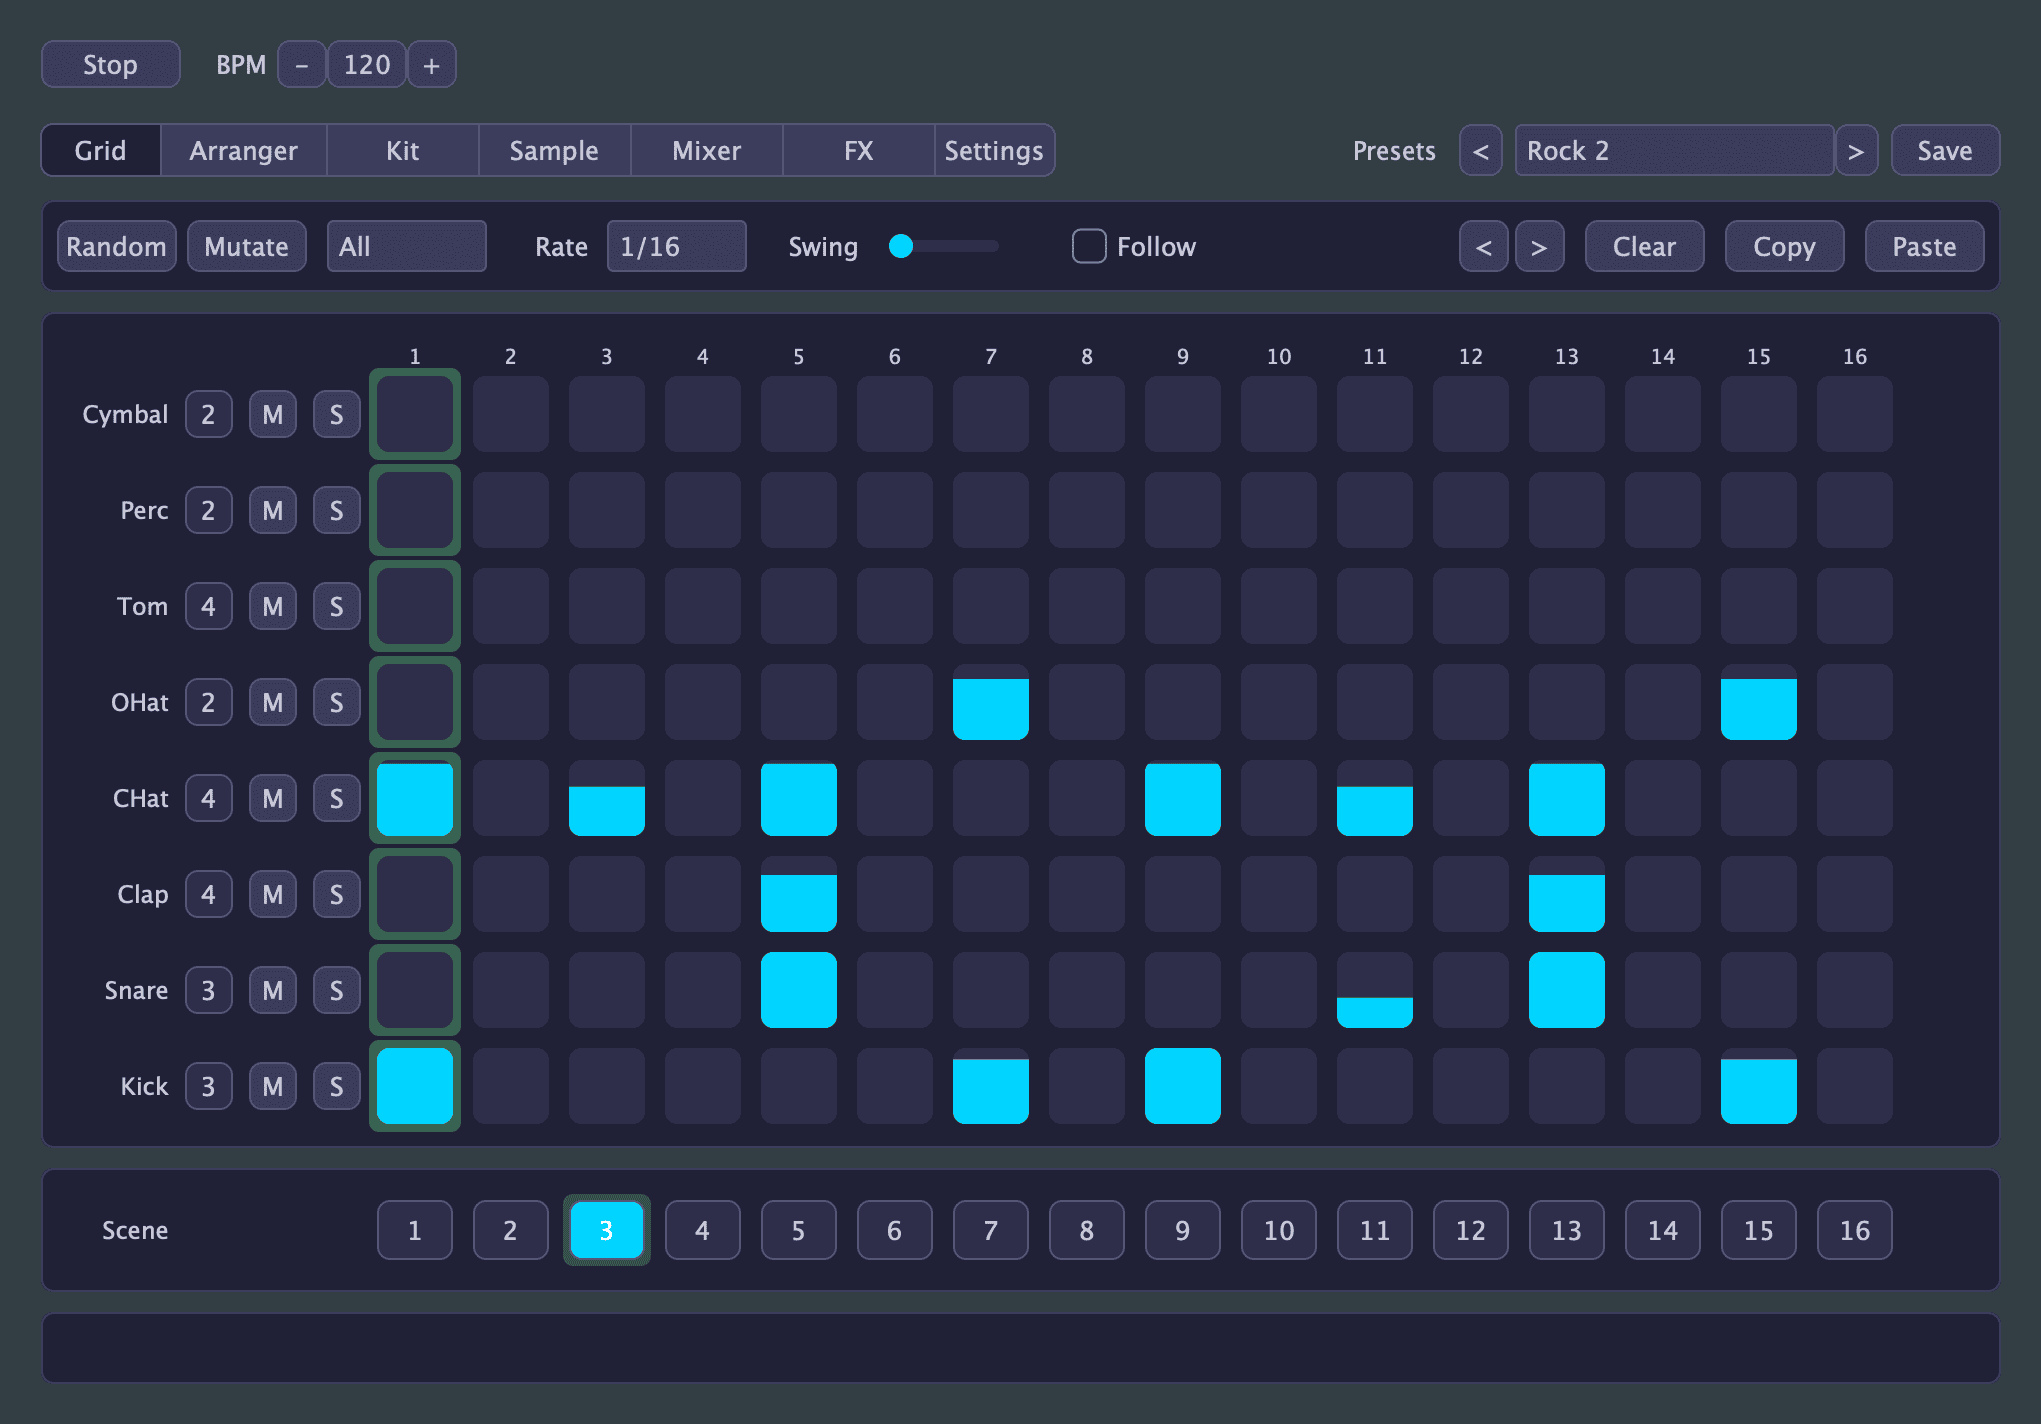Select Scene 10

click(x=1279, y=1230)
